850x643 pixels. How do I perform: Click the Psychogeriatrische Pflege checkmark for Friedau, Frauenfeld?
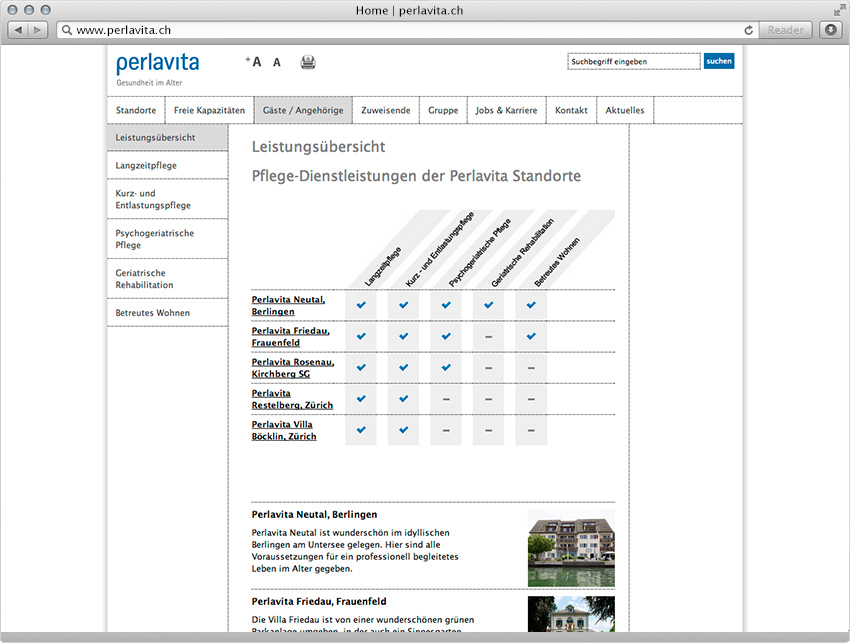446,336
